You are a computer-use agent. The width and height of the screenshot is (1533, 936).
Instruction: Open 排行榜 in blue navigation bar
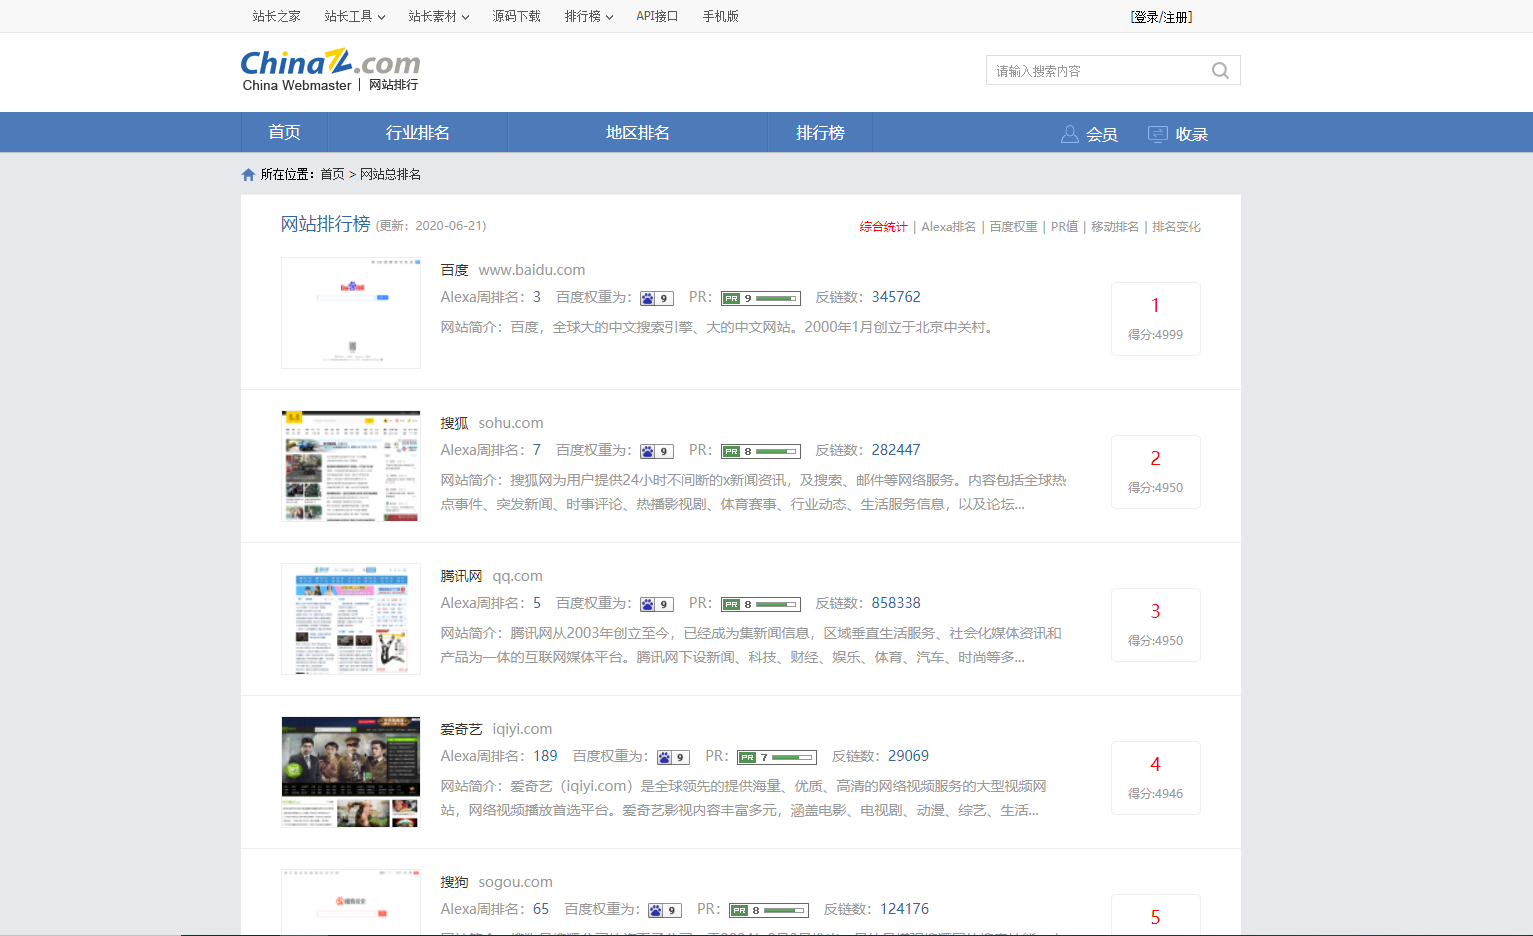820,132
